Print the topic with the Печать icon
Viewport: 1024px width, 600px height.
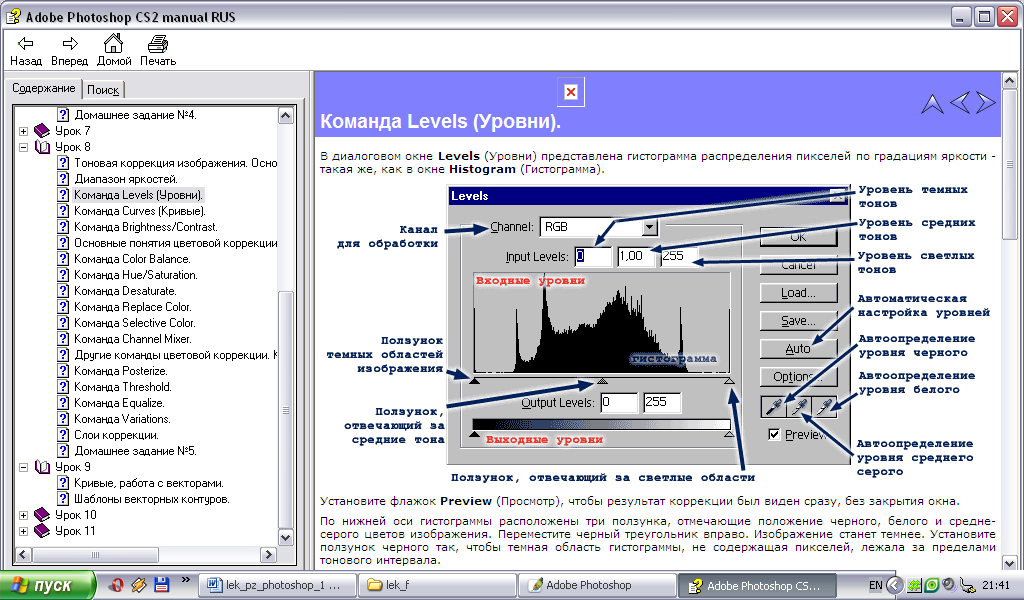(x=157, y=50)
